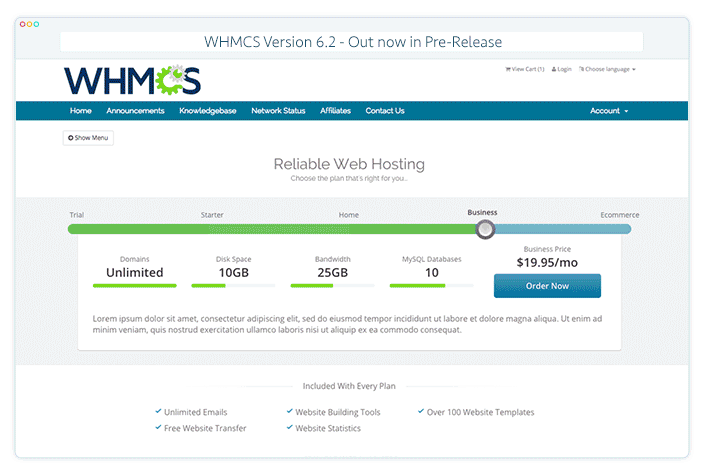Click checkmark beside Over 100 Website Templates
The height and width of the screenshot is (475, 705).
[419, 411]
